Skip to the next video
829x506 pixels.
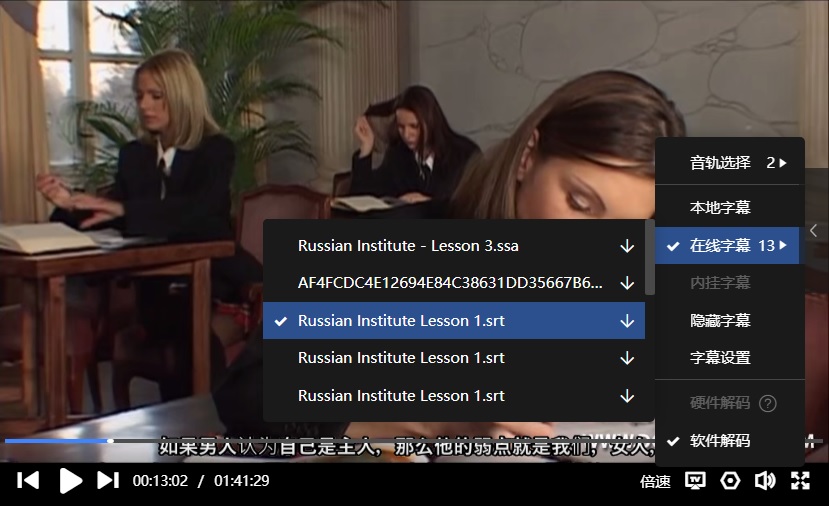pyautogui.click(x=107, y=481)
